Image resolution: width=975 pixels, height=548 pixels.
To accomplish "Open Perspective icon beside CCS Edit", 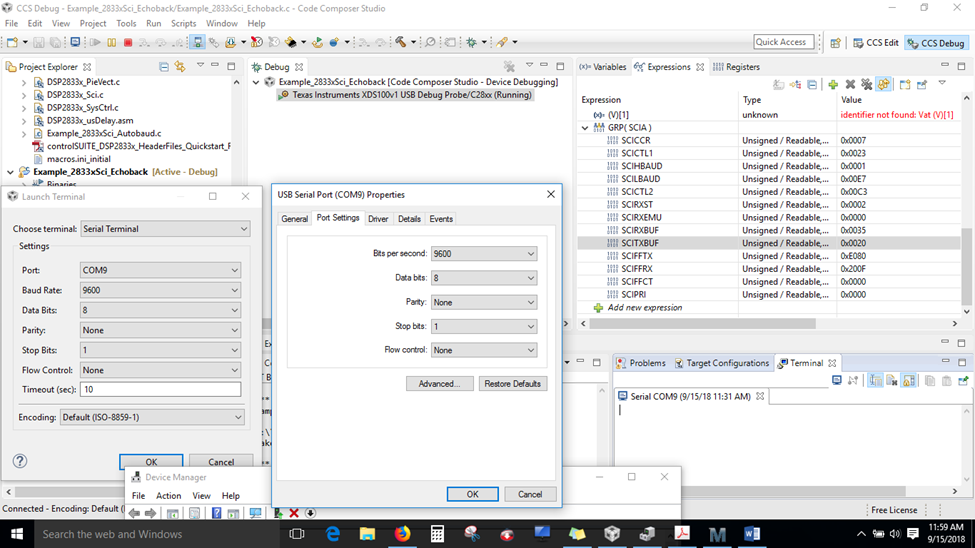I will click(835, 43).
